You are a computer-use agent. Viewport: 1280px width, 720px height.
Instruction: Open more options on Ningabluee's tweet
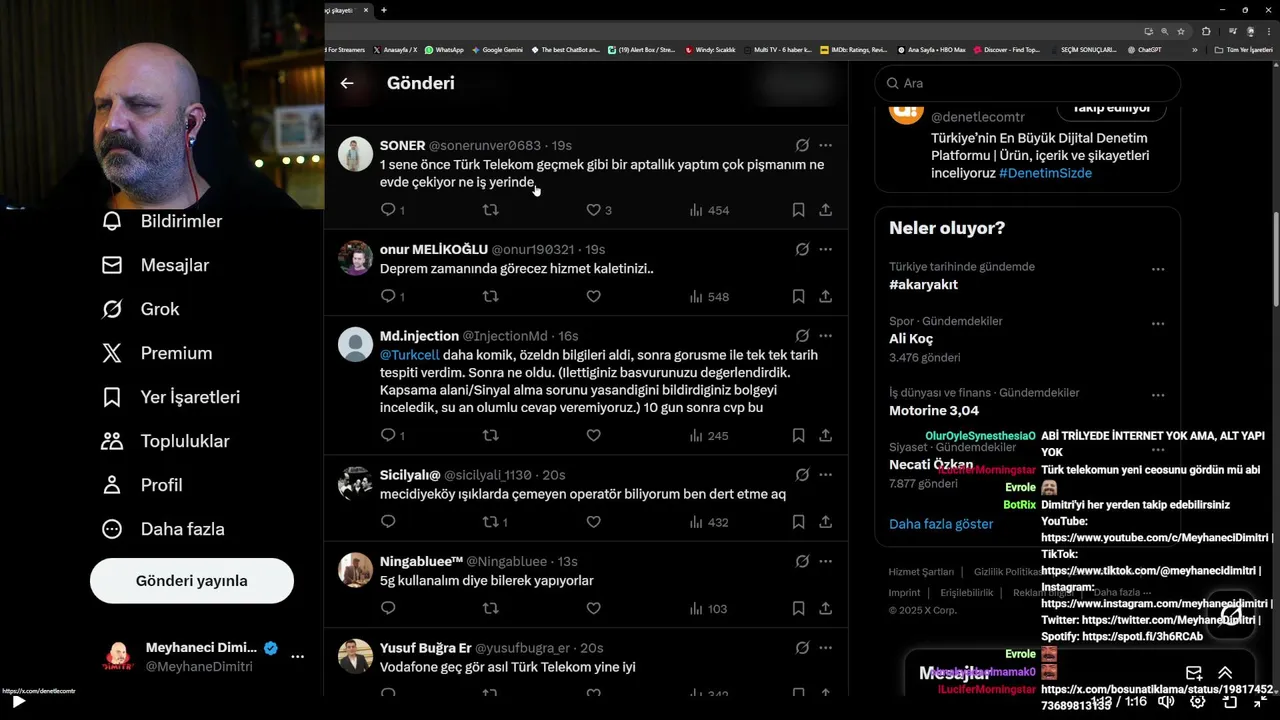pyautogui.click(x=825, y=561)
